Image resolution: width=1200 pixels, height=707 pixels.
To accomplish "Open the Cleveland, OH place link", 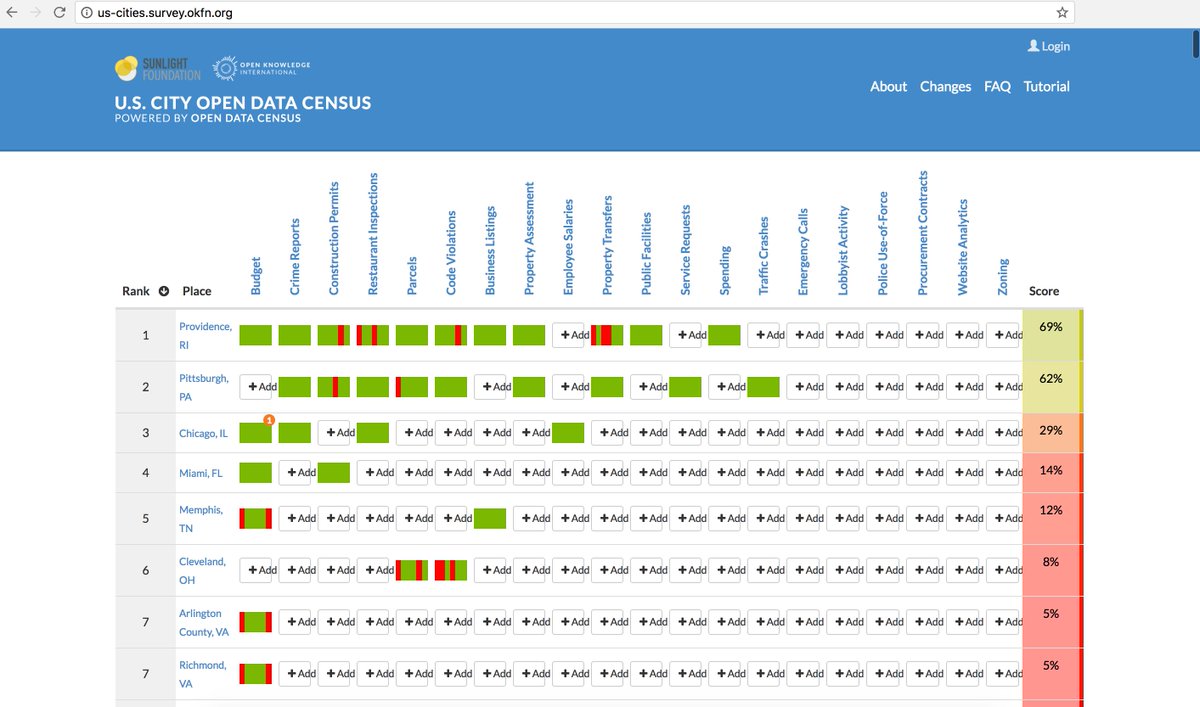I will pyautogui.click(x=203, y=571).
